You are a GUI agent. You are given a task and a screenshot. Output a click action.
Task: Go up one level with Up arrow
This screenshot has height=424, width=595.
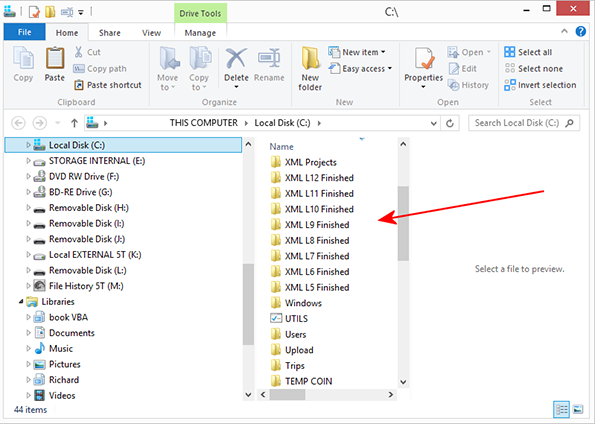[74, 123]
